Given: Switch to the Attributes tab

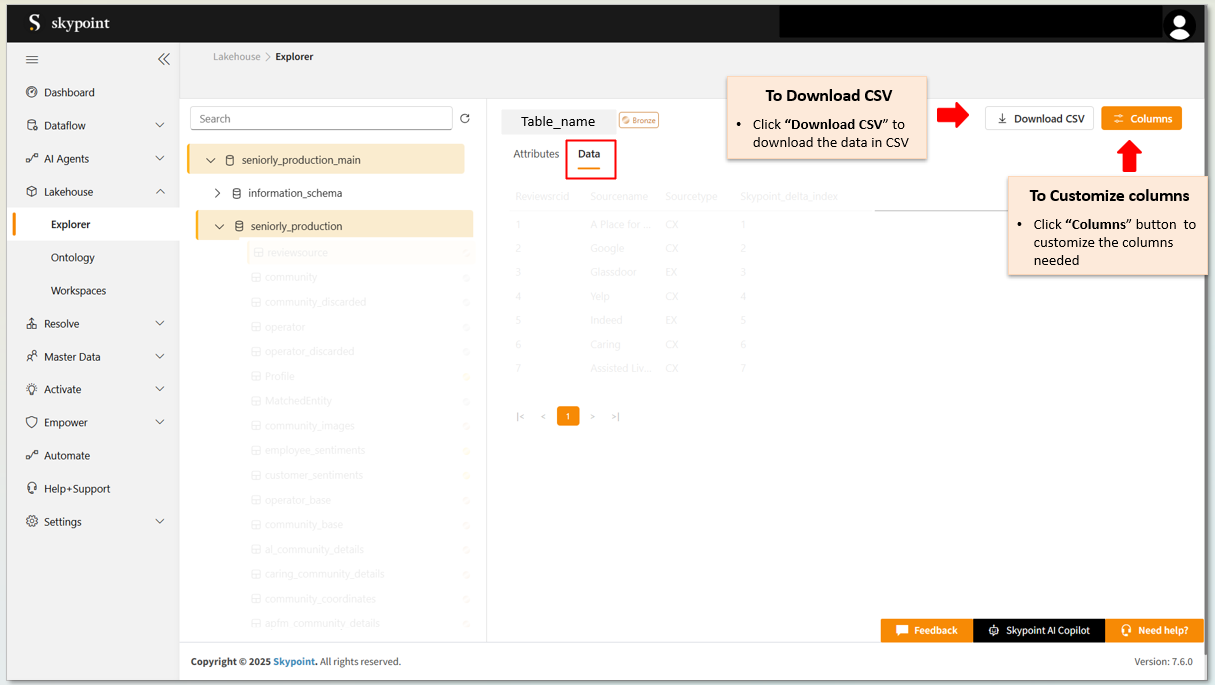Looking at the screenshot, I should click(x=536, y=154).
